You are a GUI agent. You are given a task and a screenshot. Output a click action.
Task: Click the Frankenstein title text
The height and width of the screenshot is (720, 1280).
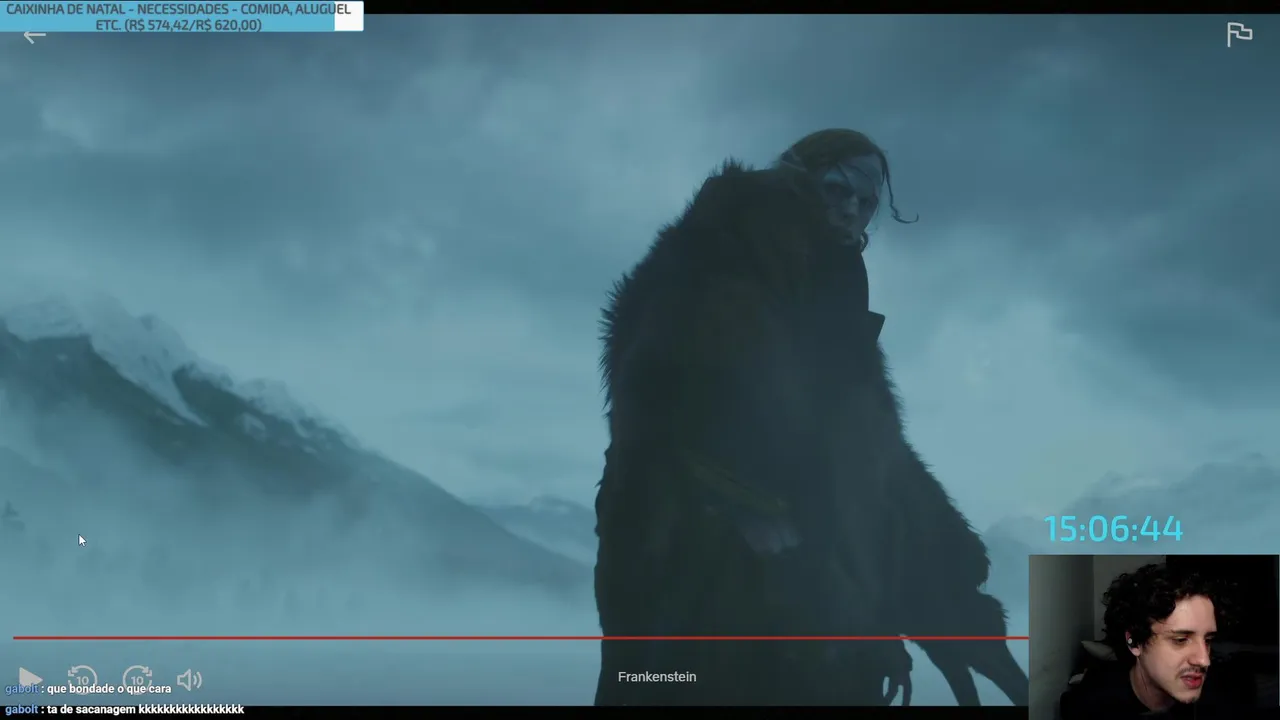[x=657, y=677]
